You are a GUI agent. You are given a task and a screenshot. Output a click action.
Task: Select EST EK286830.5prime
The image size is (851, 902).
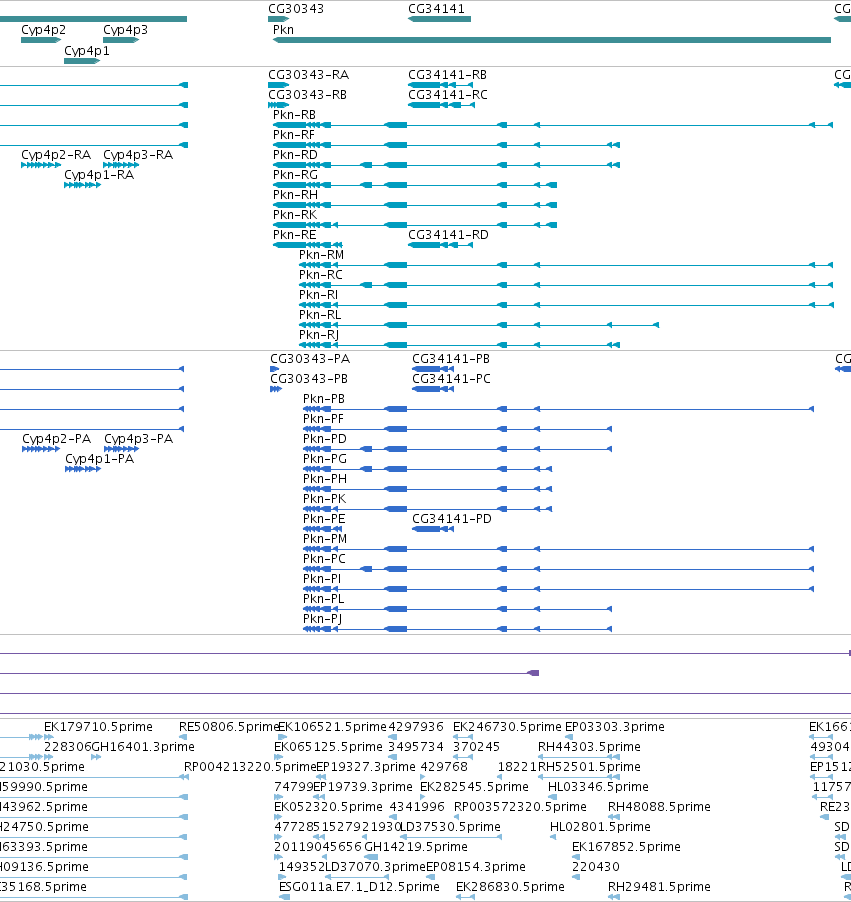click(x=510, y=886)
